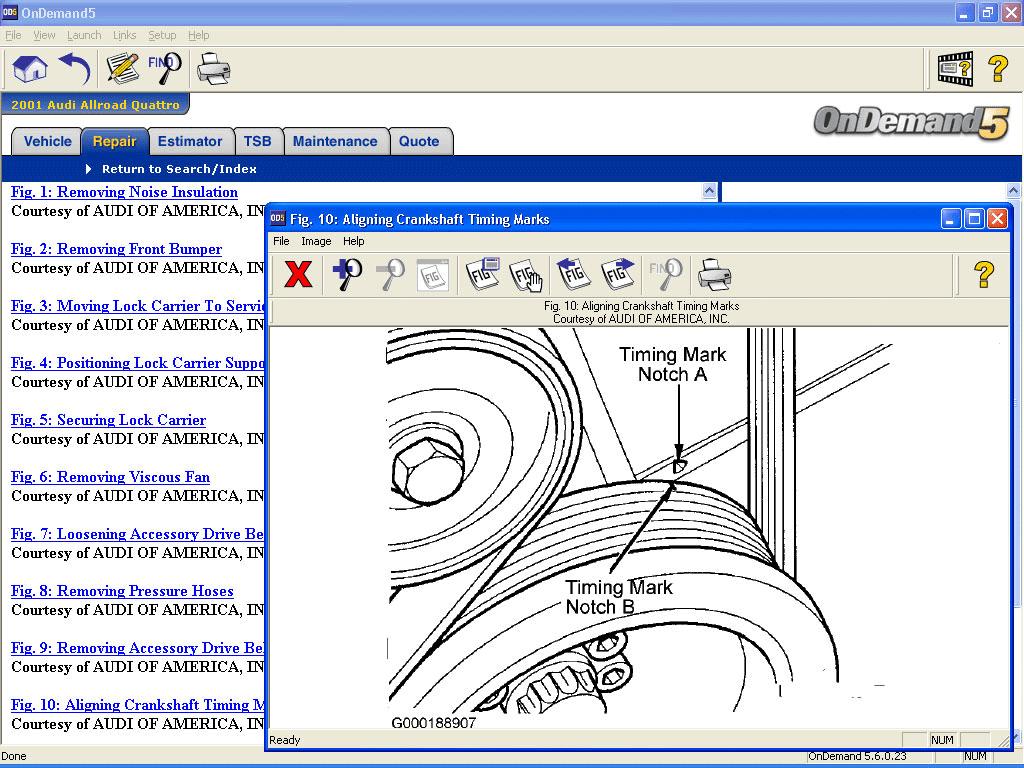Click the OnDemand 5.6.0.23 version text
Image resolution: width=1024 pixels, height=768 pixels.
coord(857,756)
